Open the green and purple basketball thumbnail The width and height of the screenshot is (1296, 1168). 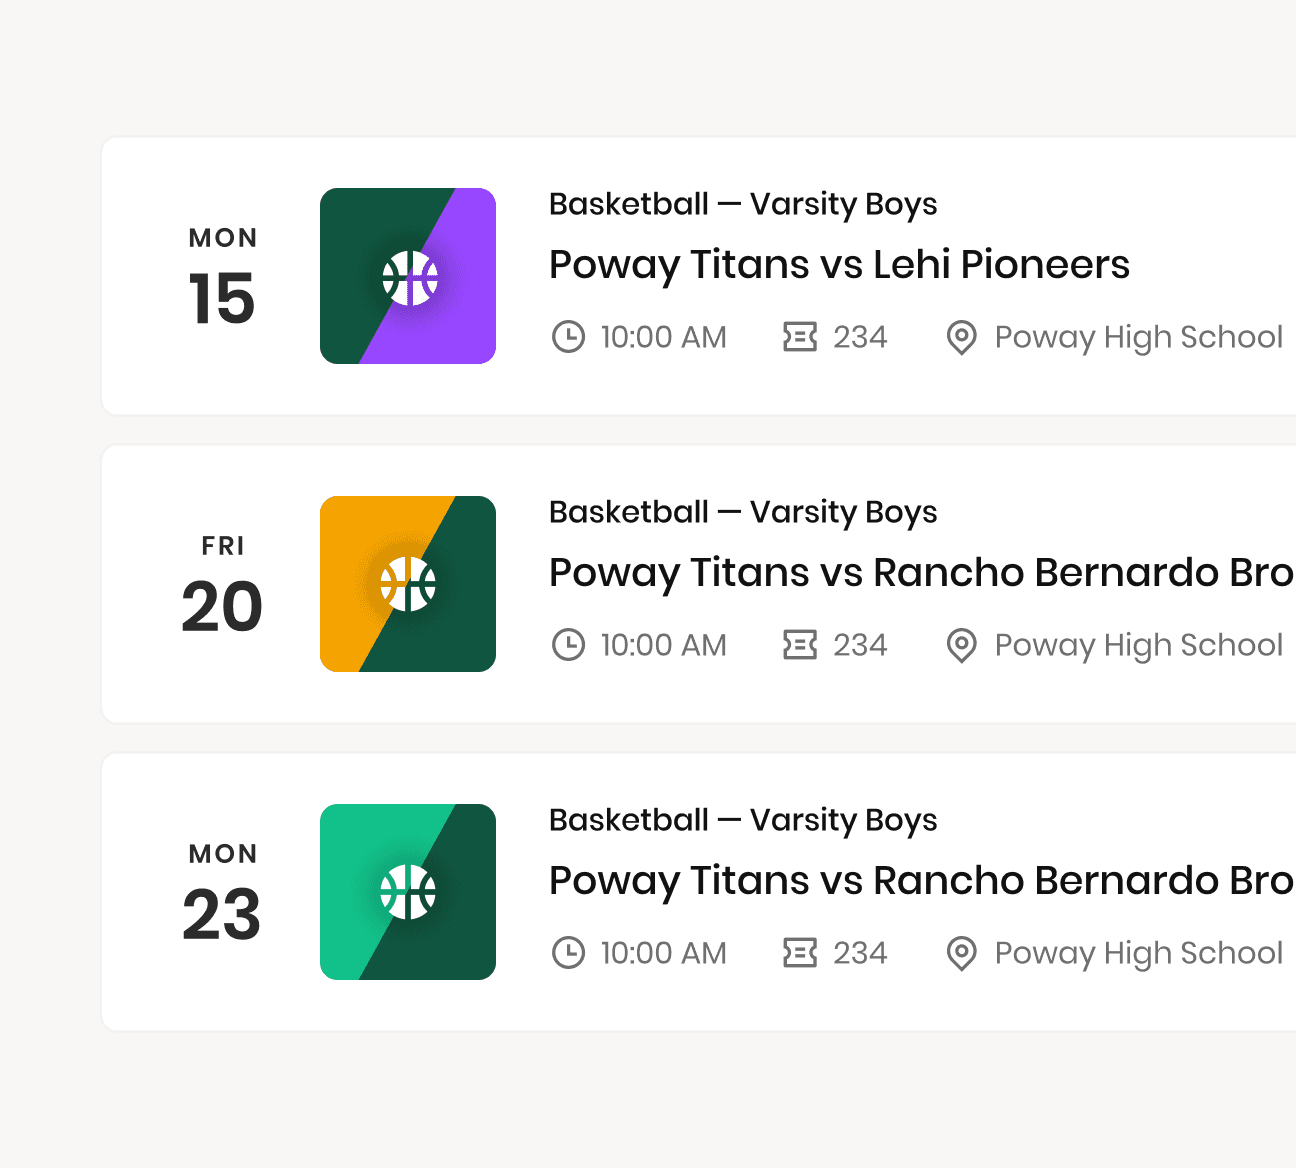coord(408,276)
